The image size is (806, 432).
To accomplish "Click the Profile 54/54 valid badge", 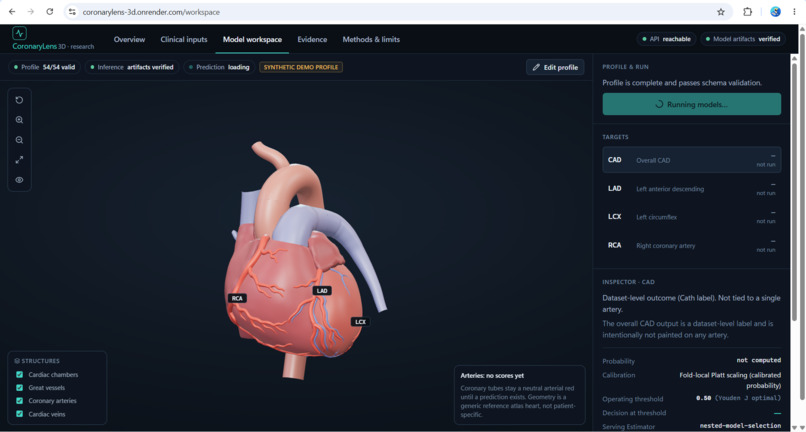I will 45,67.
